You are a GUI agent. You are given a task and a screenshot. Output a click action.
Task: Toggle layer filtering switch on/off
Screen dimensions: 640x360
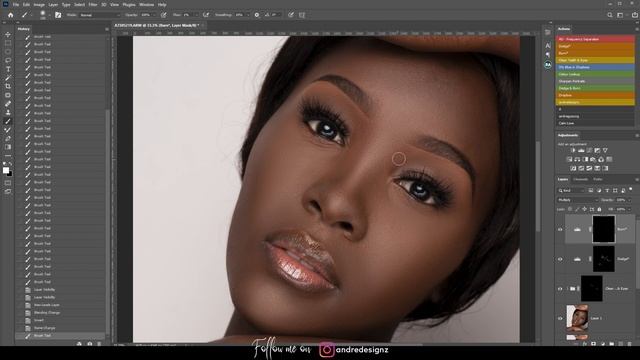pos(631,189)
